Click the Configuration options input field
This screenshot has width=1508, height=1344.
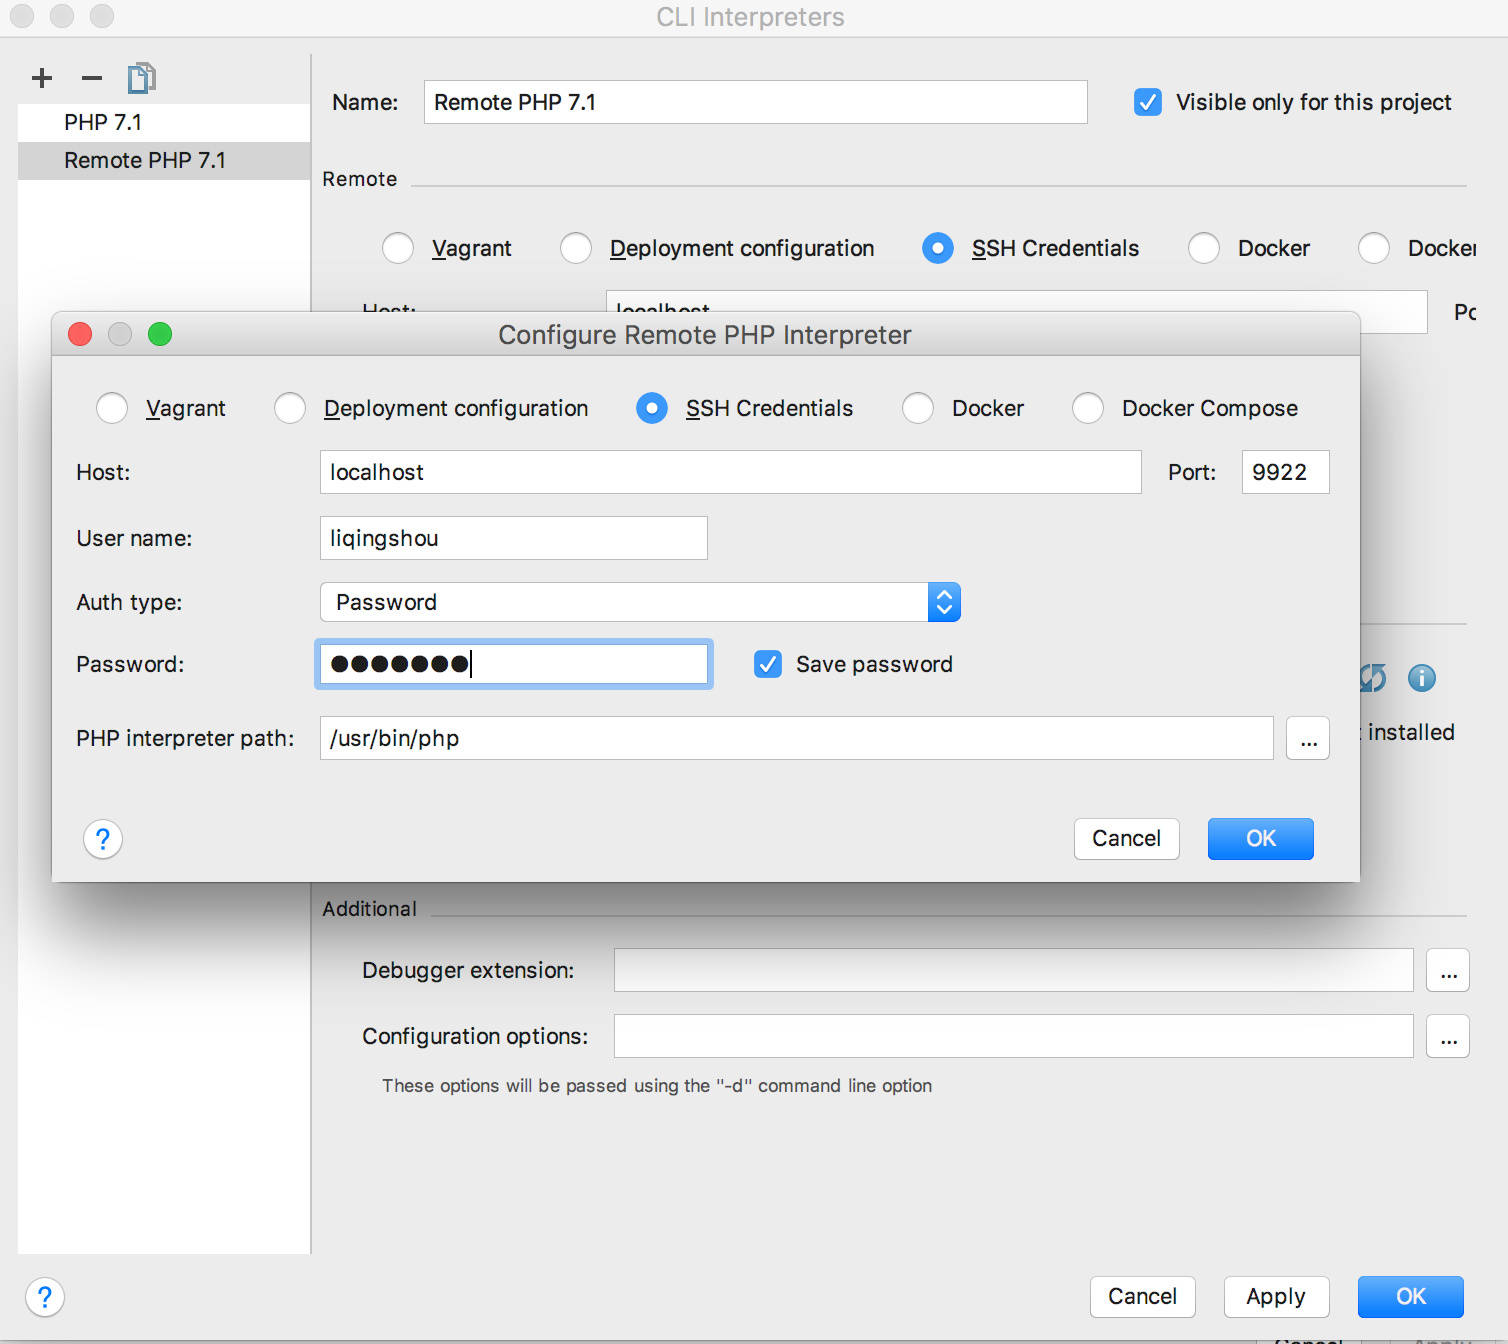[x=1013, y=1036]
